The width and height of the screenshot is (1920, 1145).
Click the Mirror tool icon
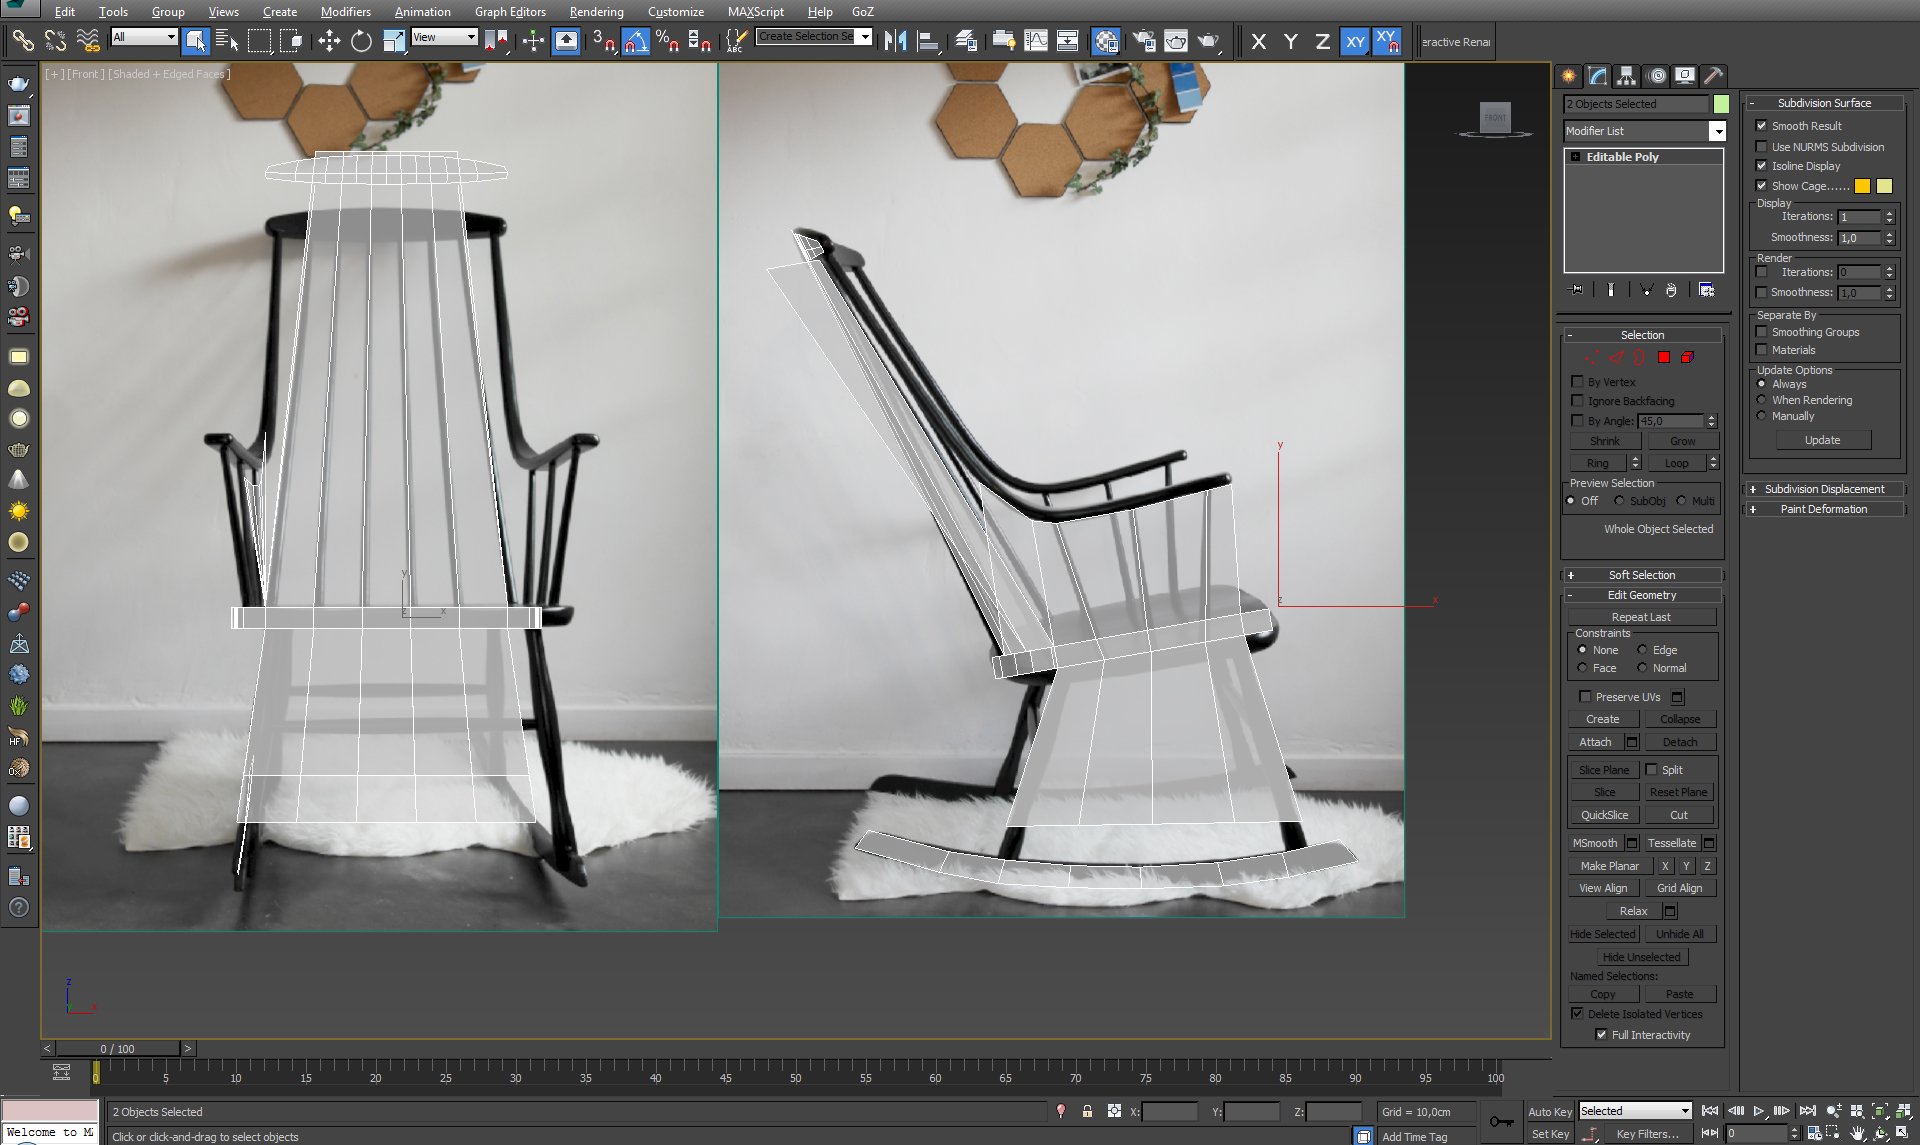(895, 40)
